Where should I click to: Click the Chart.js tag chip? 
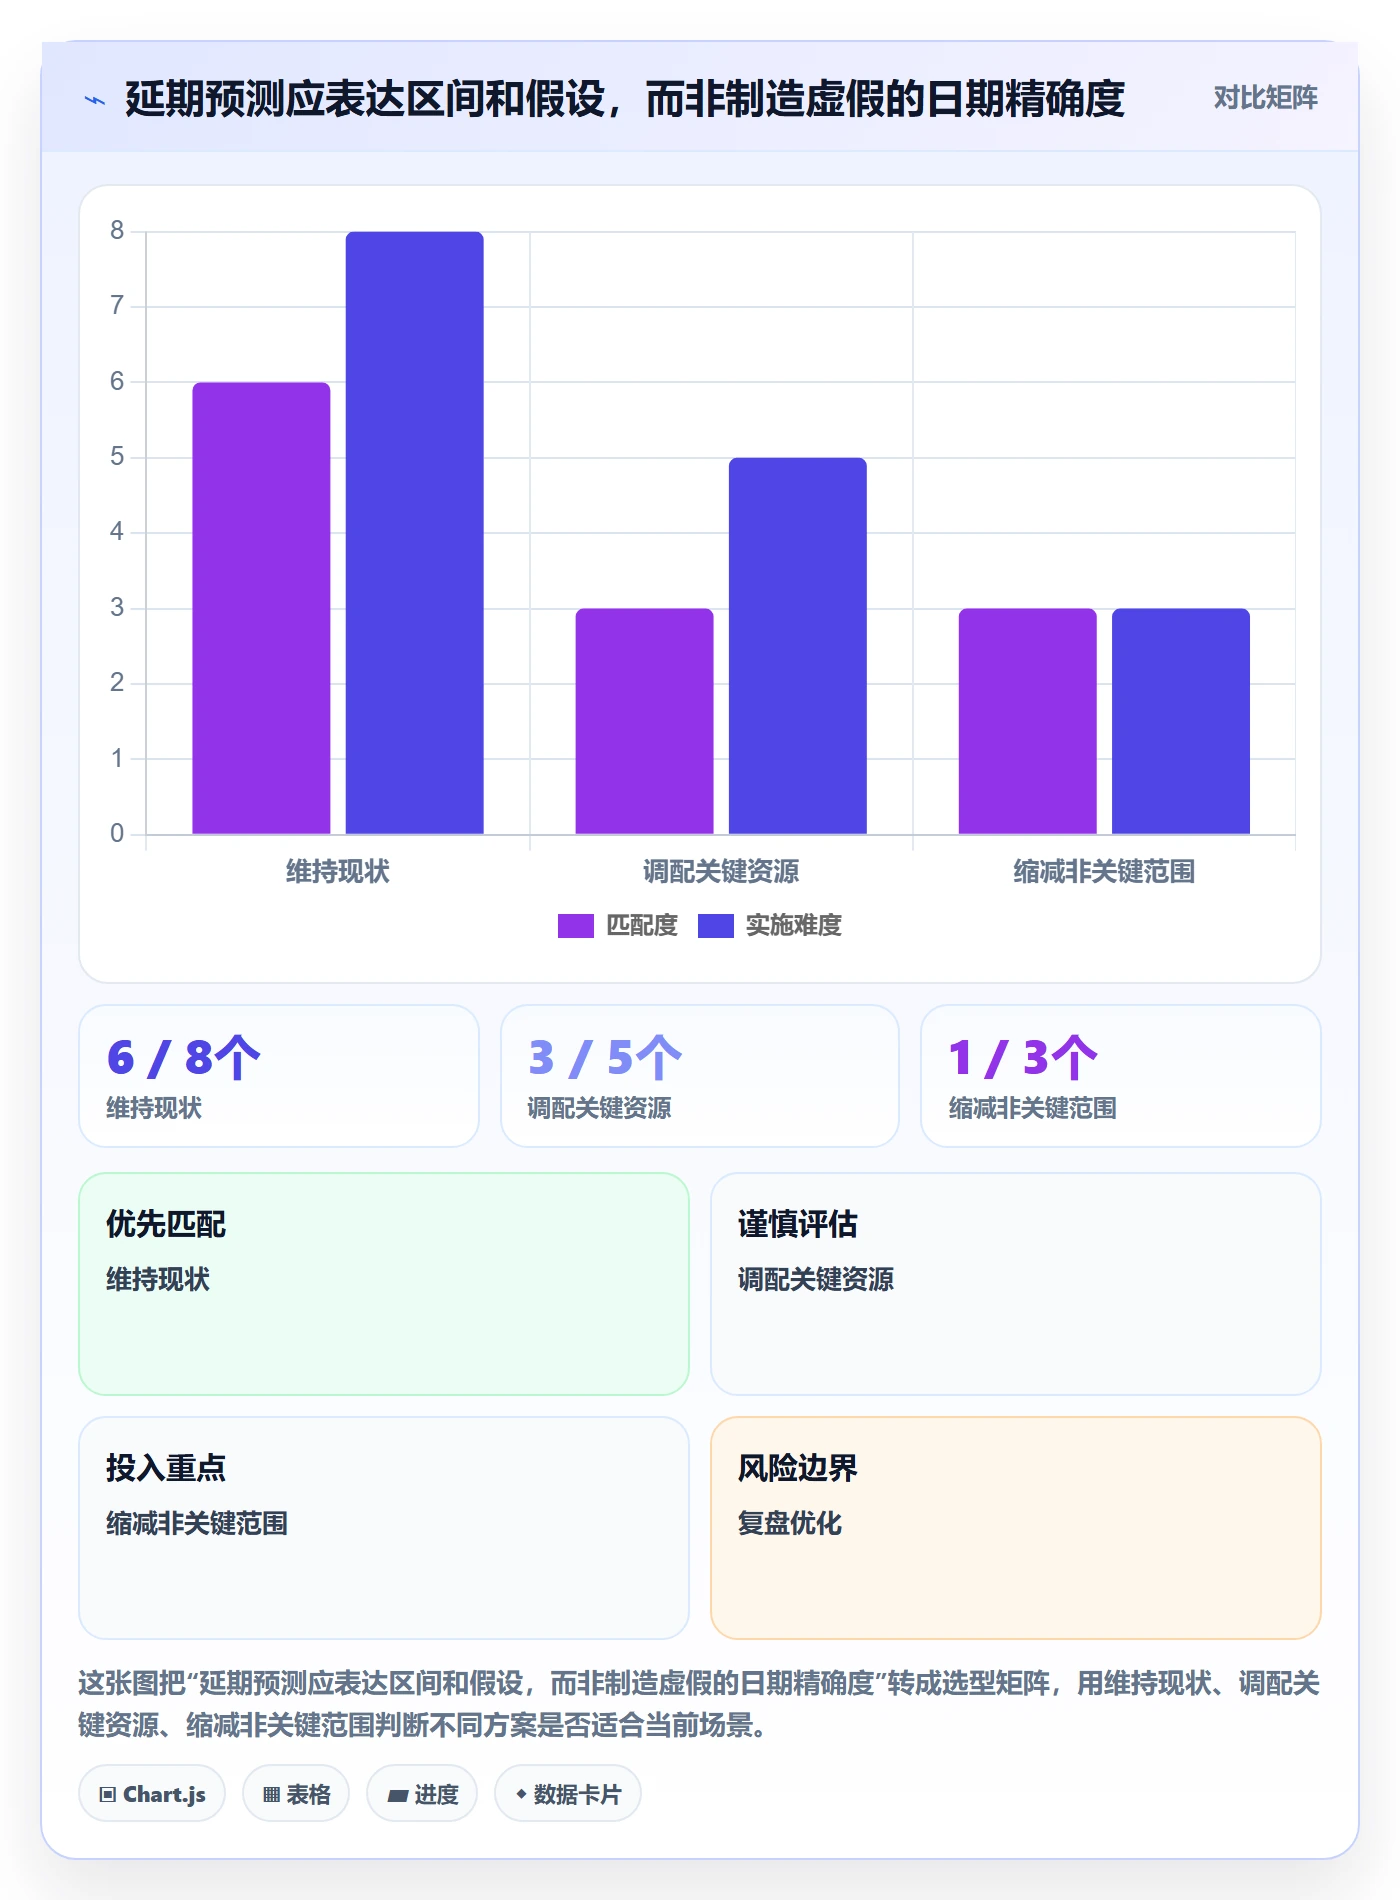152,1794
